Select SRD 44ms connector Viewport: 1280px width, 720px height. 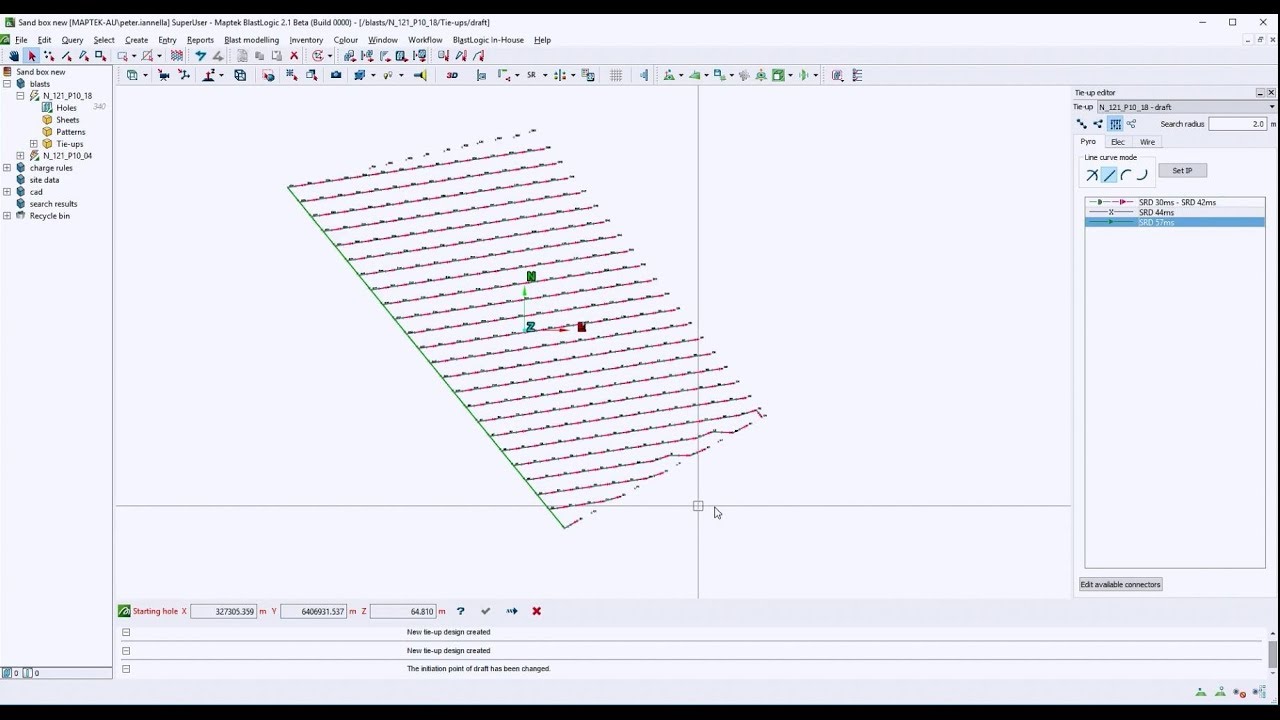click(x=1175, y=212)
